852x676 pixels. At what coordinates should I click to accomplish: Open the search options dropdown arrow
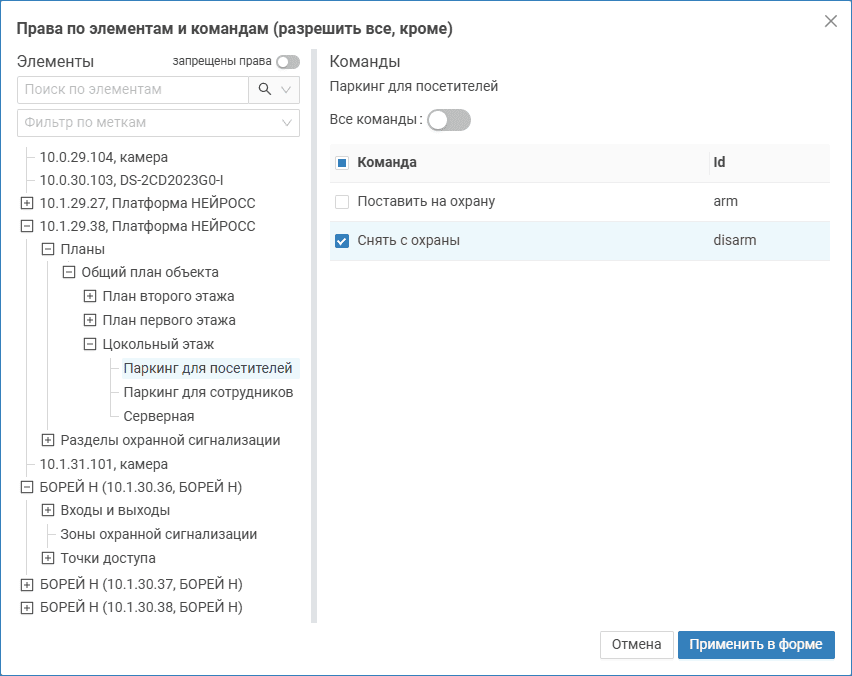coord(287,90)
